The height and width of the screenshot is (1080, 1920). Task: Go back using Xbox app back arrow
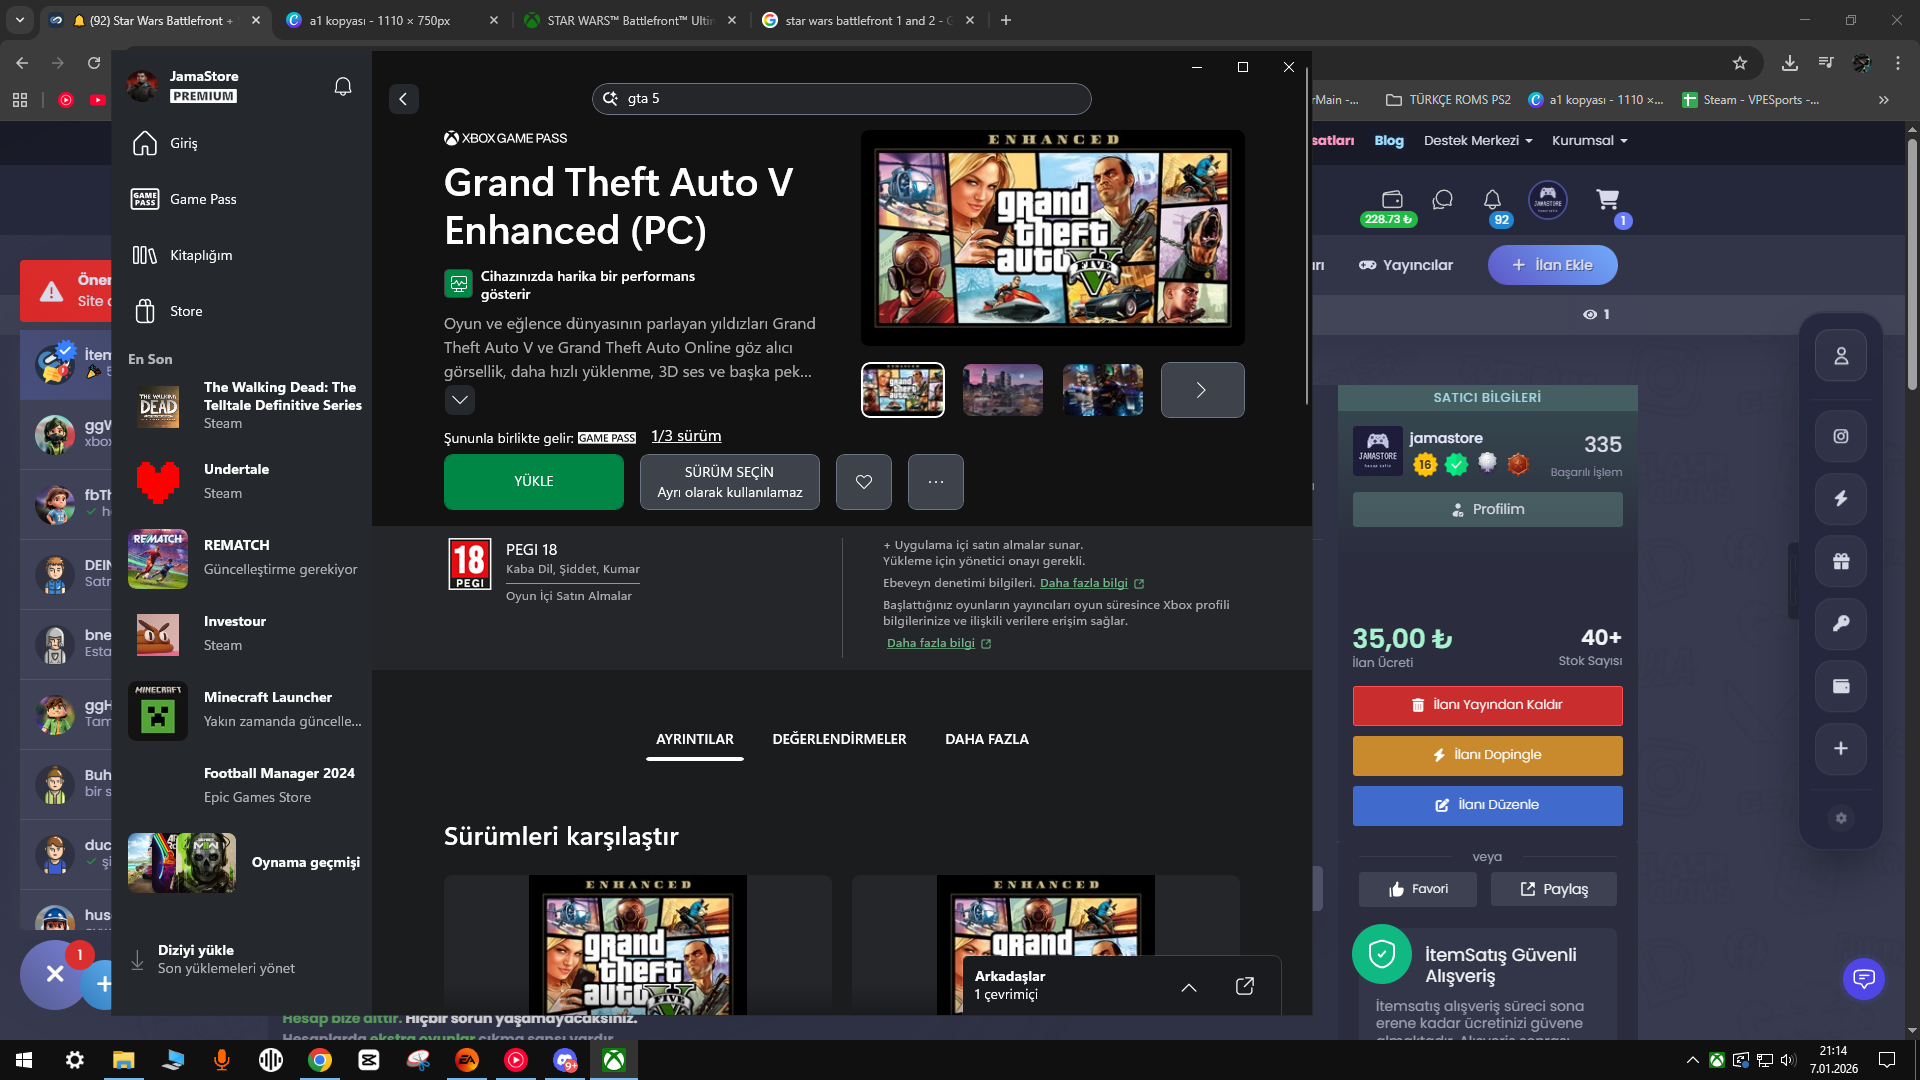point(403,99)
